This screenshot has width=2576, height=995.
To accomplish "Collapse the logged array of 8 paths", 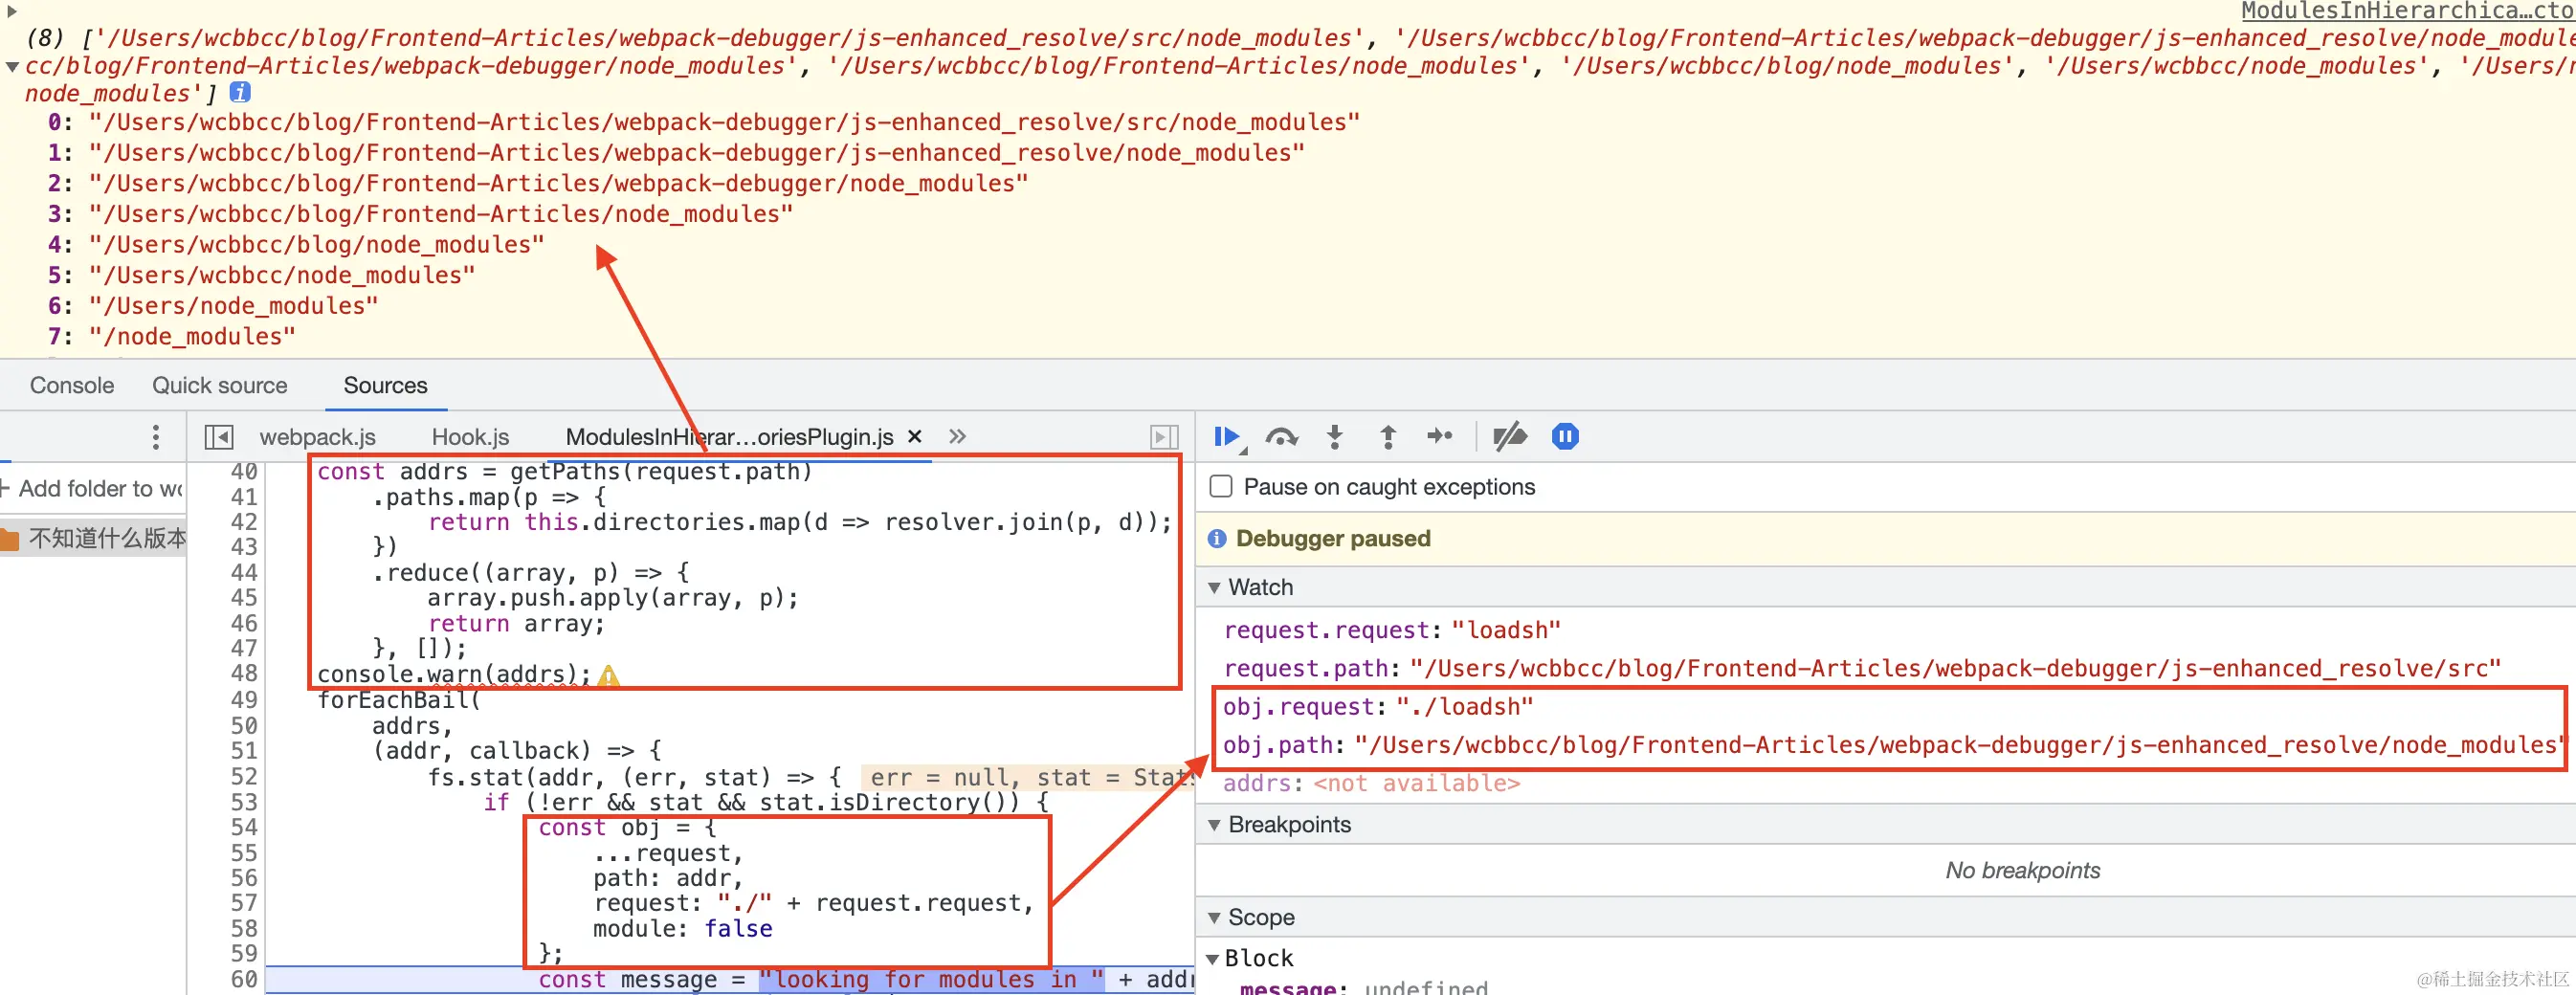I will (12, 66).
